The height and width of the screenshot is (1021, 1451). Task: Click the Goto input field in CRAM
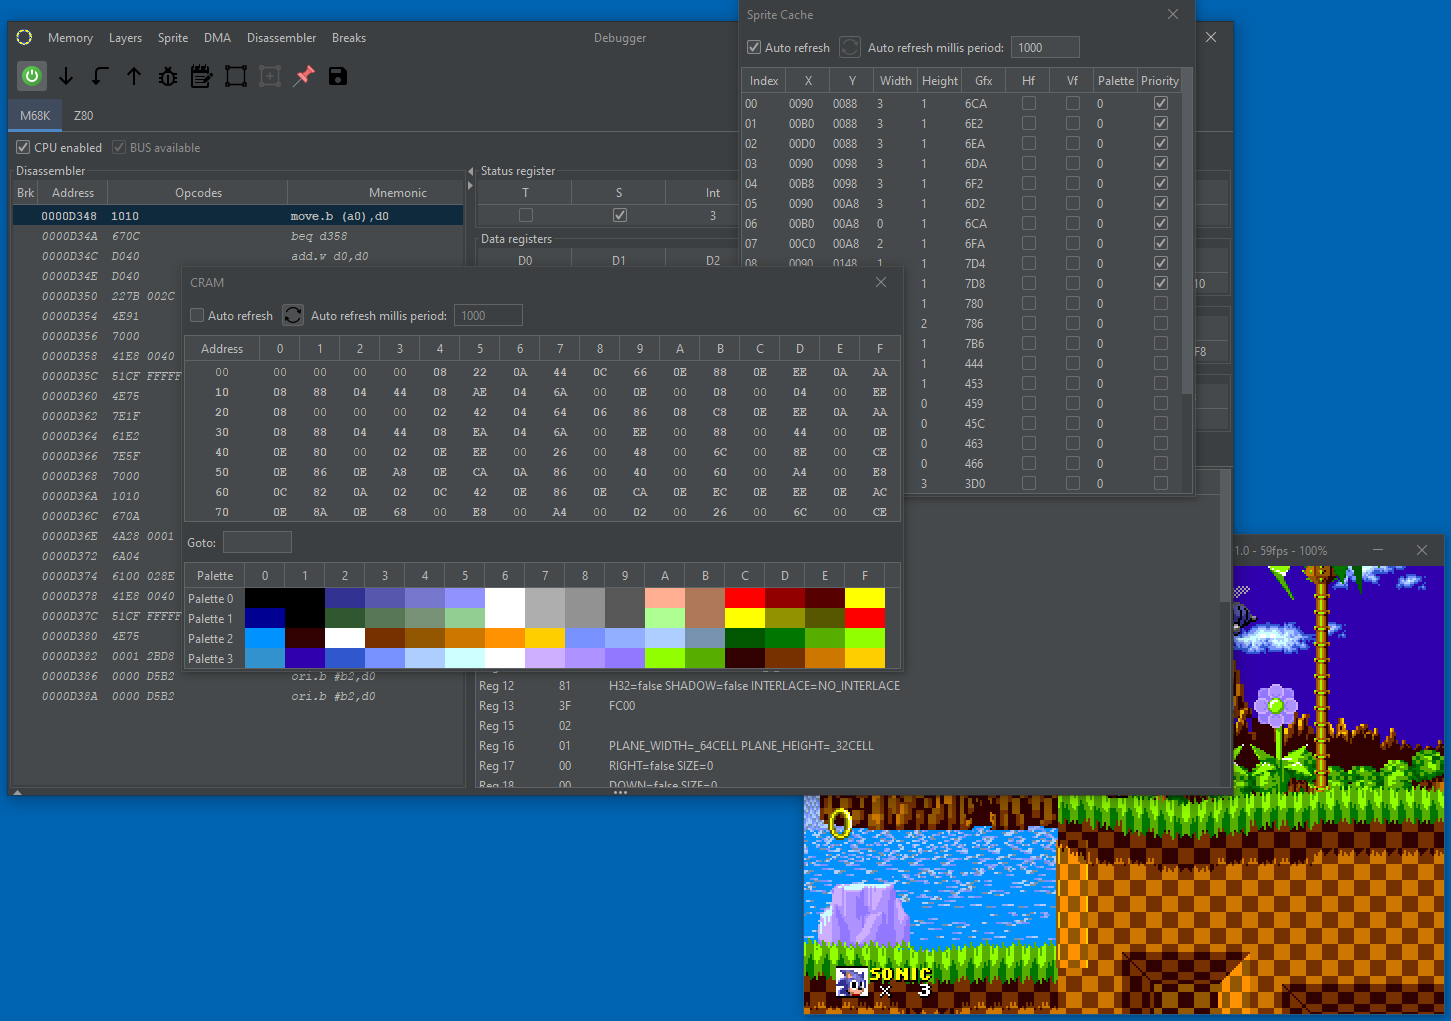coord(257,542)
